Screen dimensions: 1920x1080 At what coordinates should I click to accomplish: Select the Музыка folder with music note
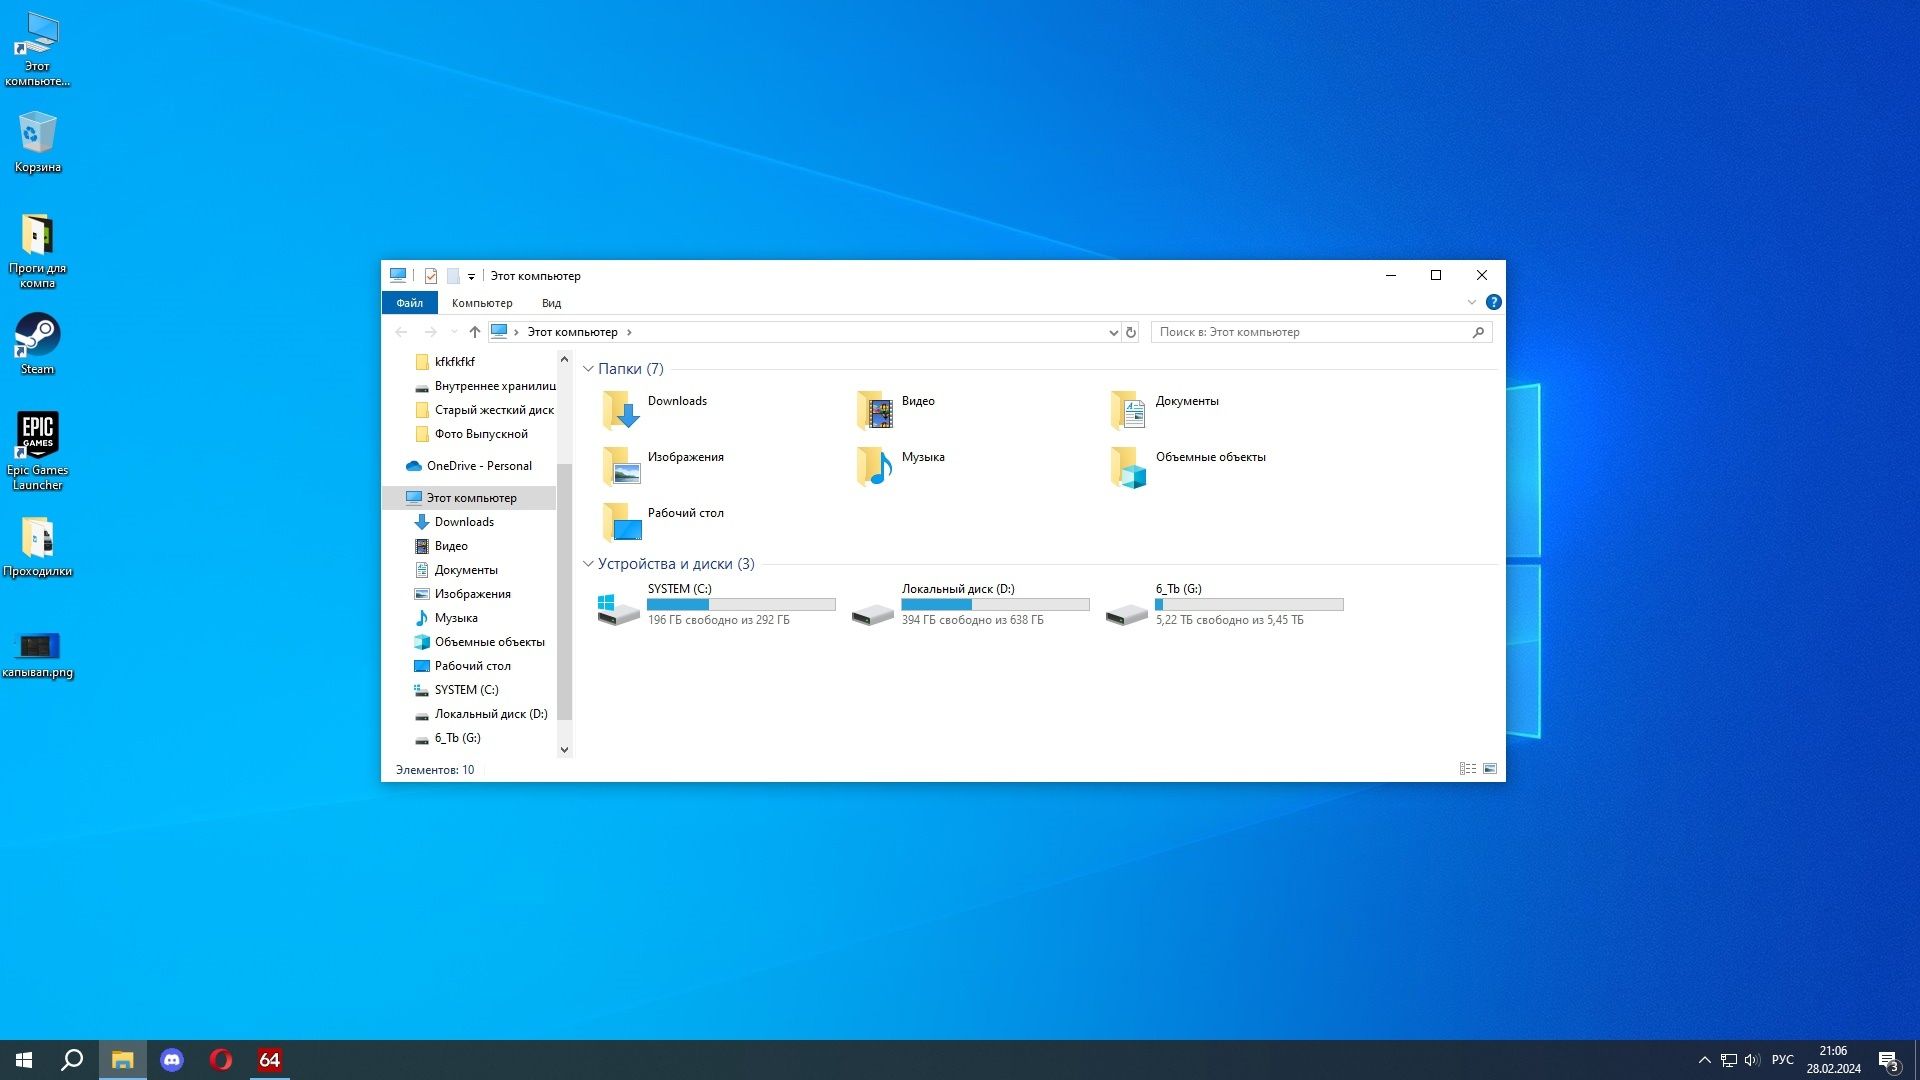pos(875,466)
